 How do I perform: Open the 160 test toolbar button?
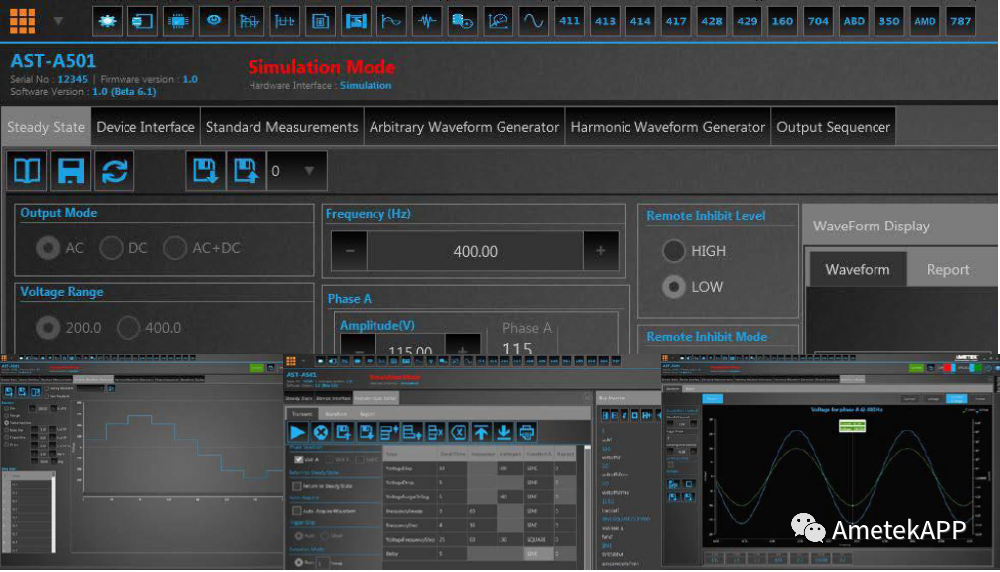click(x=783, y=21)
